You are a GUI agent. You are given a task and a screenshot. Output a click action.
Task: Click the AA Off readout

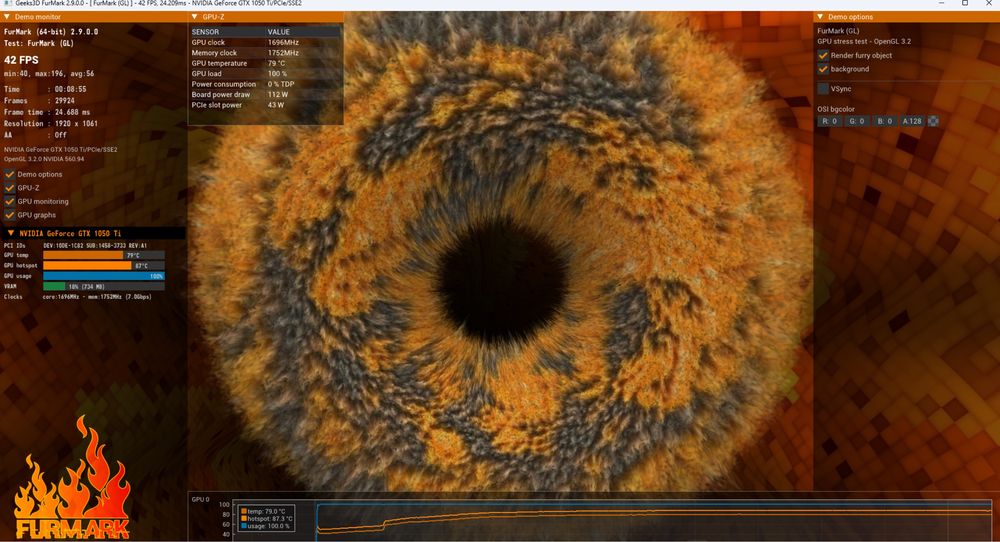click(35, 135)
